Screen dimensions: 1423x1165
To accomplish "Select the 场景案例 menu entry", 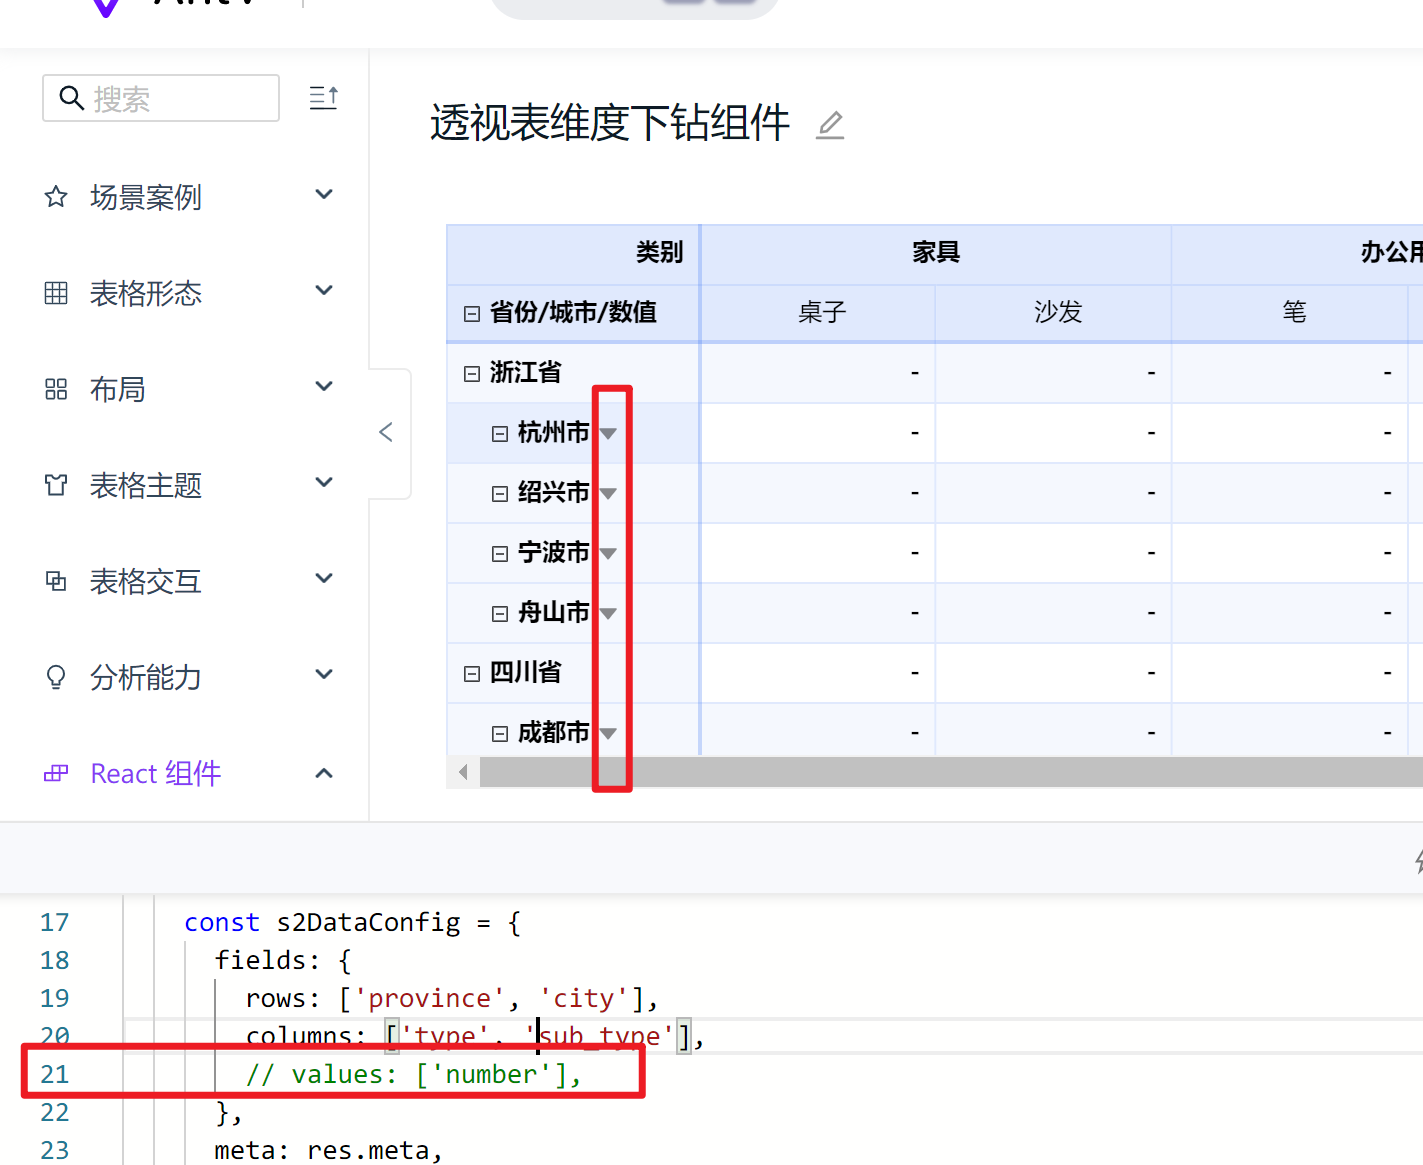I will pyautogui.click(x=145, y=197).
